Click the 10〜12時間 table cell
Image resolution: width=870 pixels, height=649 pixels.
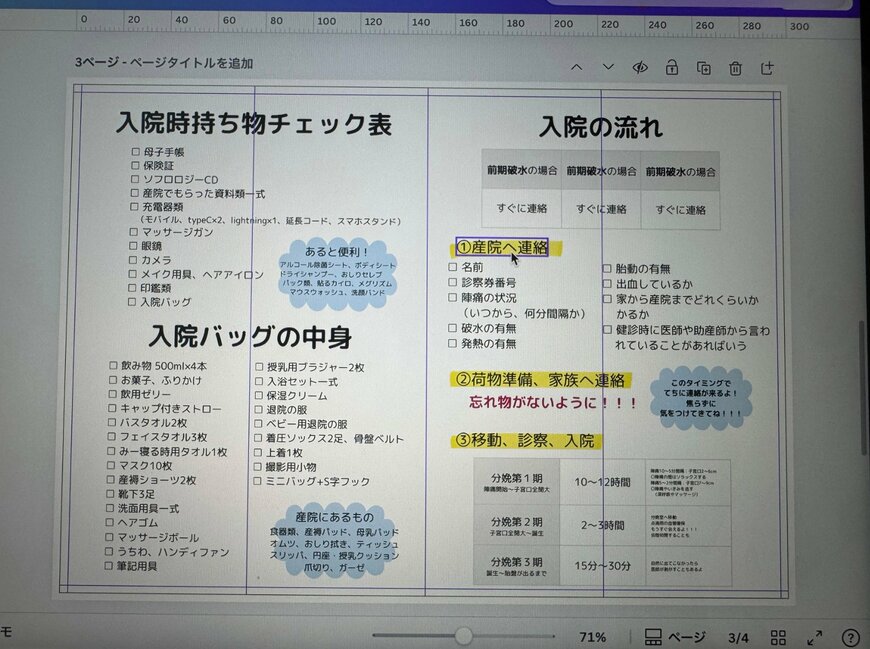603,482
